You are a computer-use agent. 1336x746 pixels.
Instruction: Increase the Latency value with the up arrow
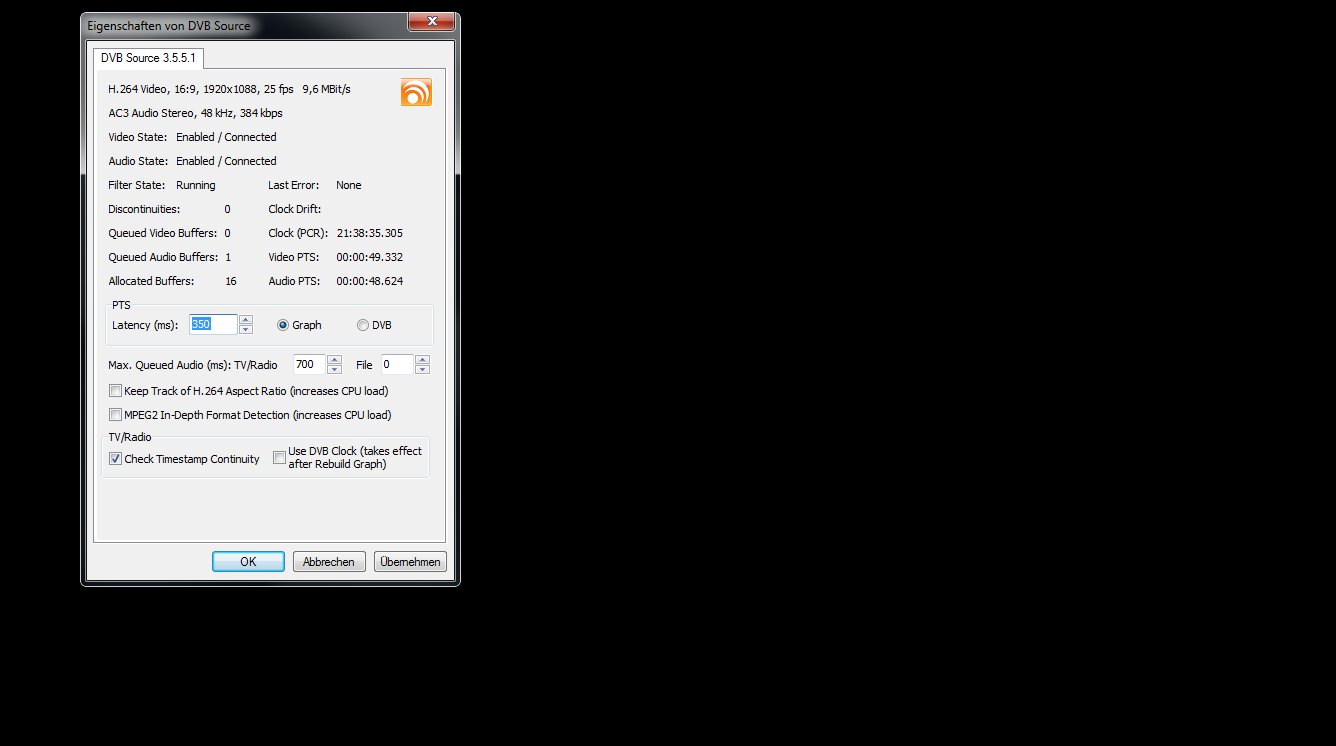[246, 320]
